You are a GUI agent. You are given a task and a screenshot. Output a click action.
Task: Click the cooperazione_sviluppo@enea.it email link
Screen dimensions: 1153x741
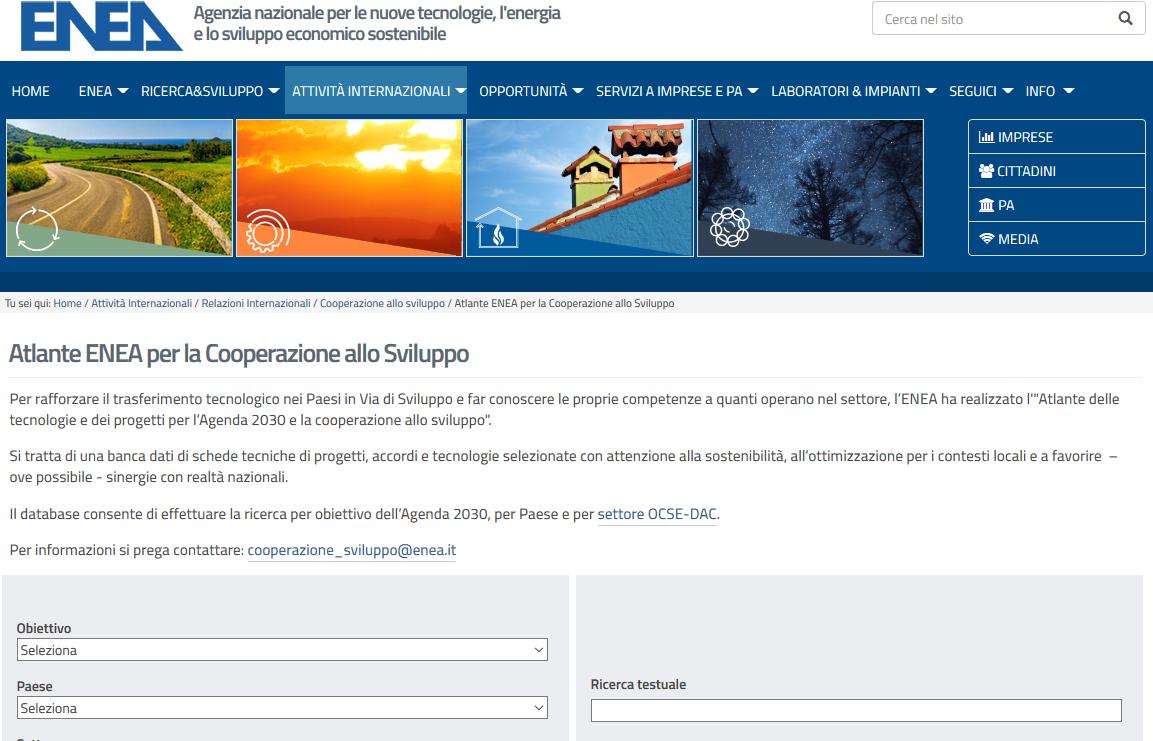pos(351,550)
